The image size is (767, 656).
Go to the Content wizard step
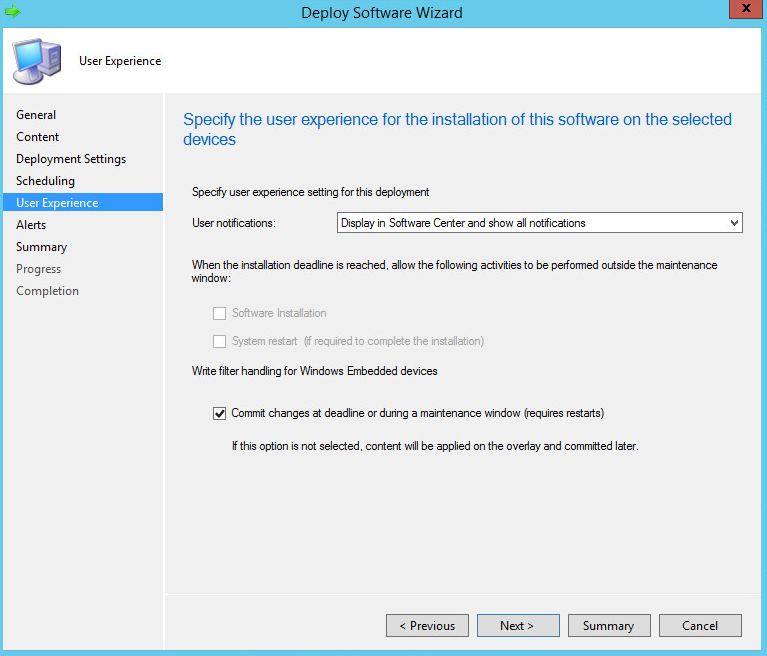pyautogui.click(x=38, y=136)
